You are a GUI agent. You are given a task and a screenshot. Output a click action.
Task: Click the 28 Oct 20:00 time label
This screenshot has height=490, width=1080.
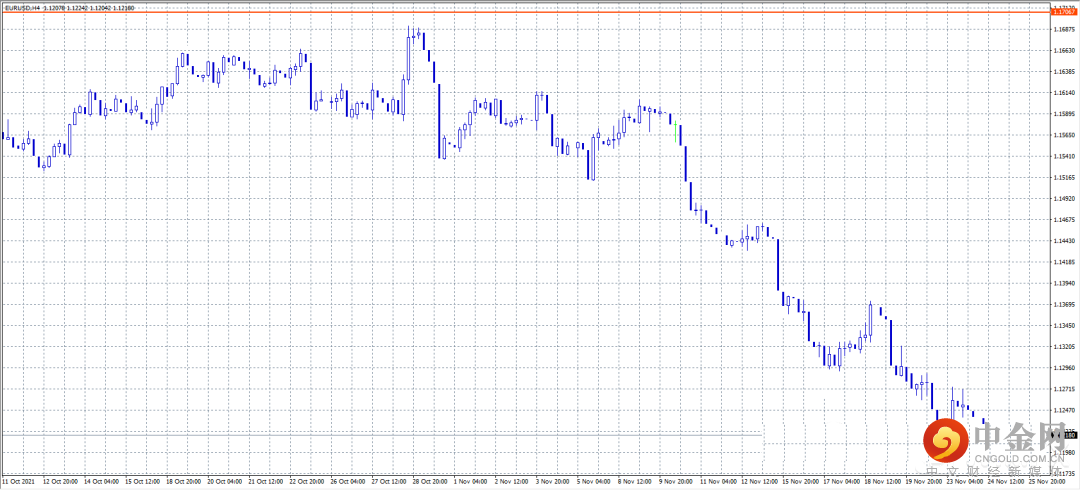click(x=431, y=482)
